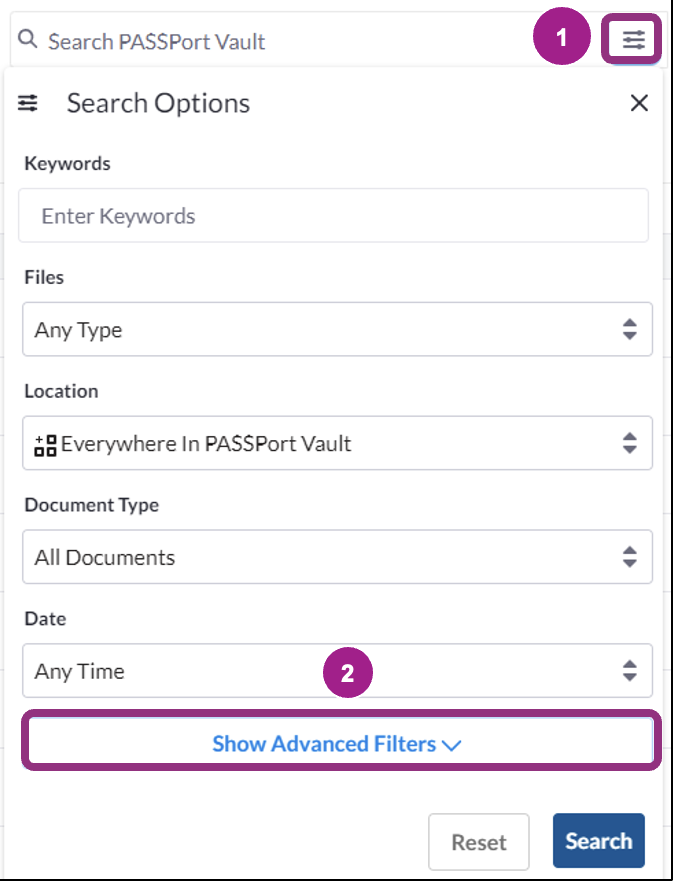Click the Location stepper control arrows

click(x=631, y=443)
